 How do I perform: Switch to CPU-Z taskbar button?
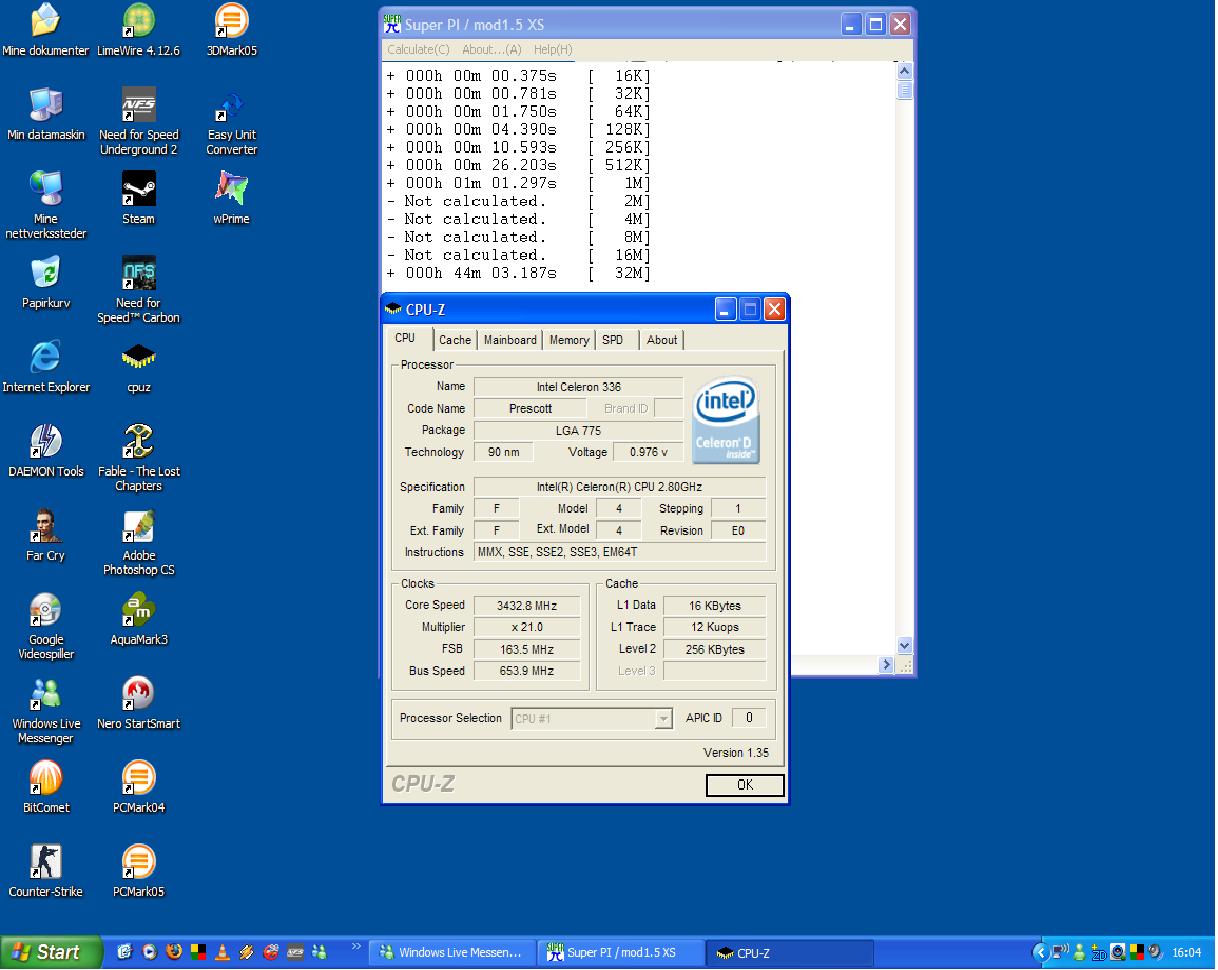[790, 953]
